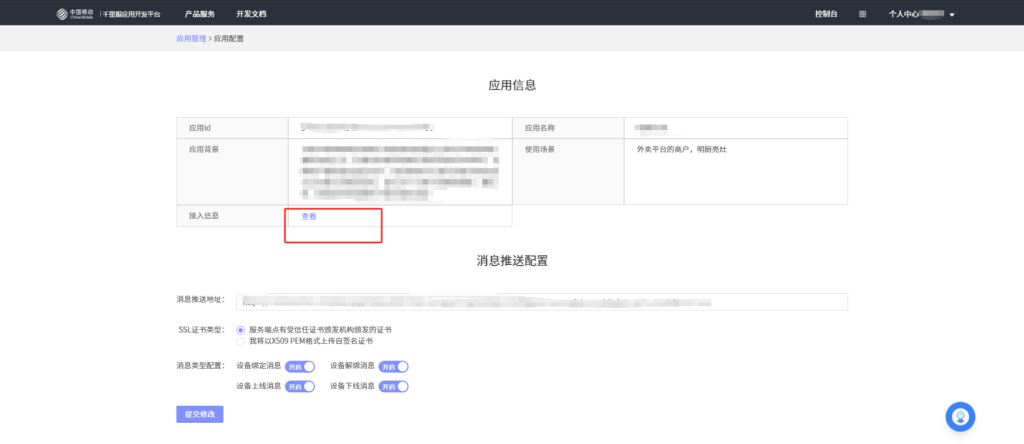1024x444 pixels.
Task: Click the 应用管理 breadcrumb link
Action: [x=191, y=39]
